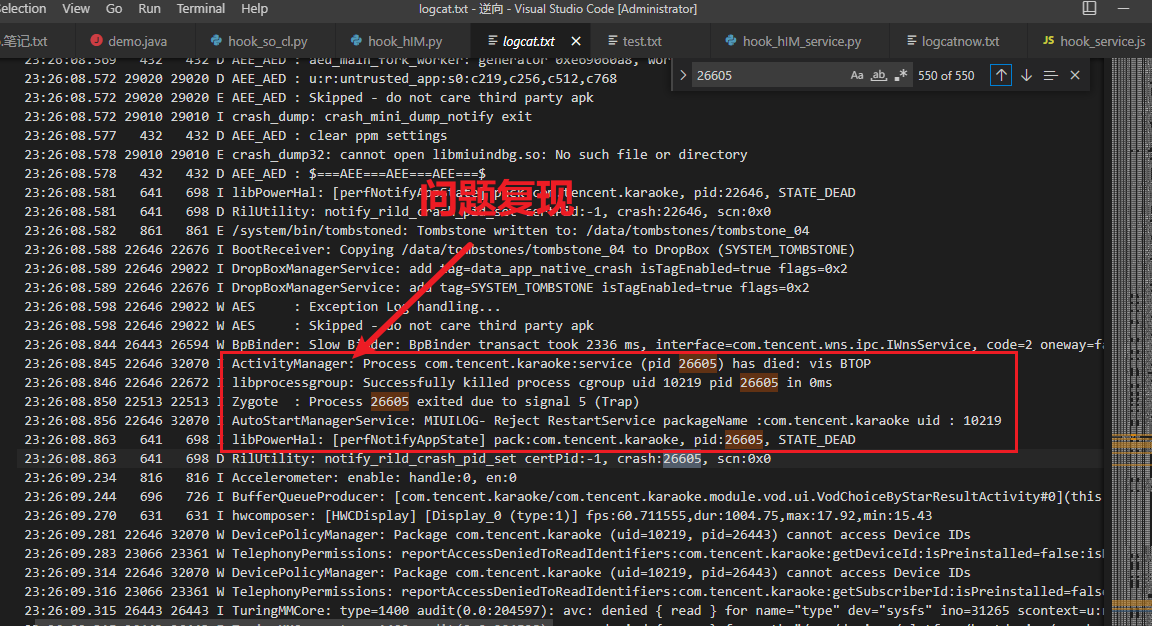Click the 'u:r:untrusted_app:s0:c219,c256,c512,c768' log line
Image resolution: width=1152 pixels, height=626 pixels.
(x=320, y=79)
